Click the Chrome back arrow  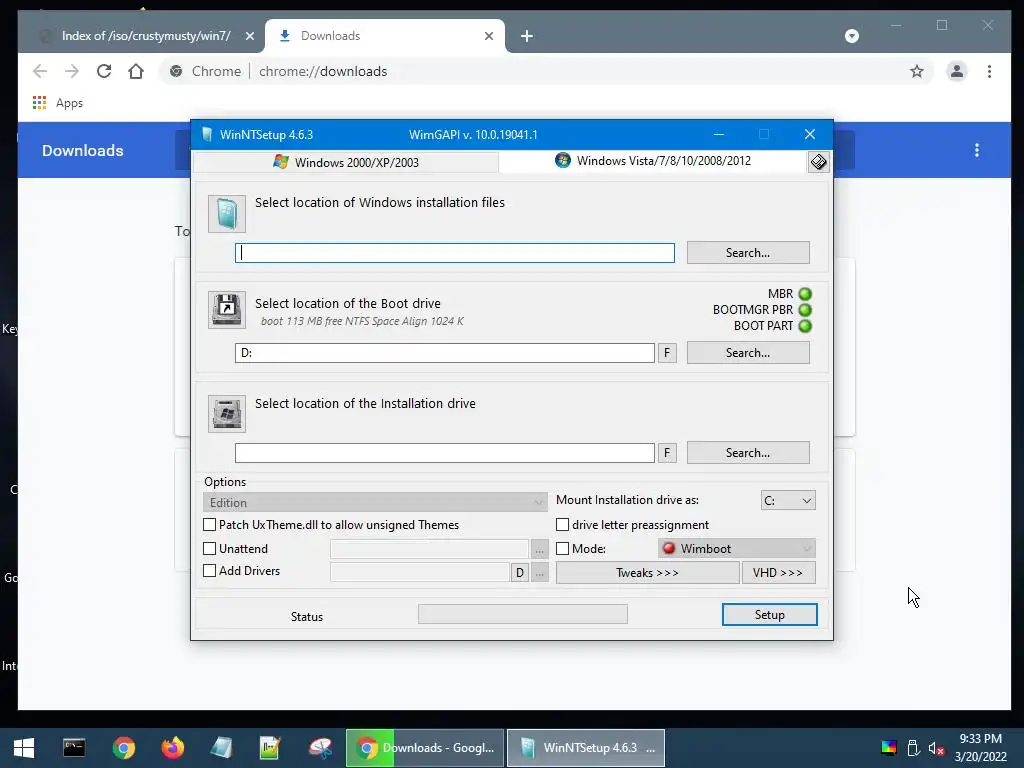coord(40,71)
